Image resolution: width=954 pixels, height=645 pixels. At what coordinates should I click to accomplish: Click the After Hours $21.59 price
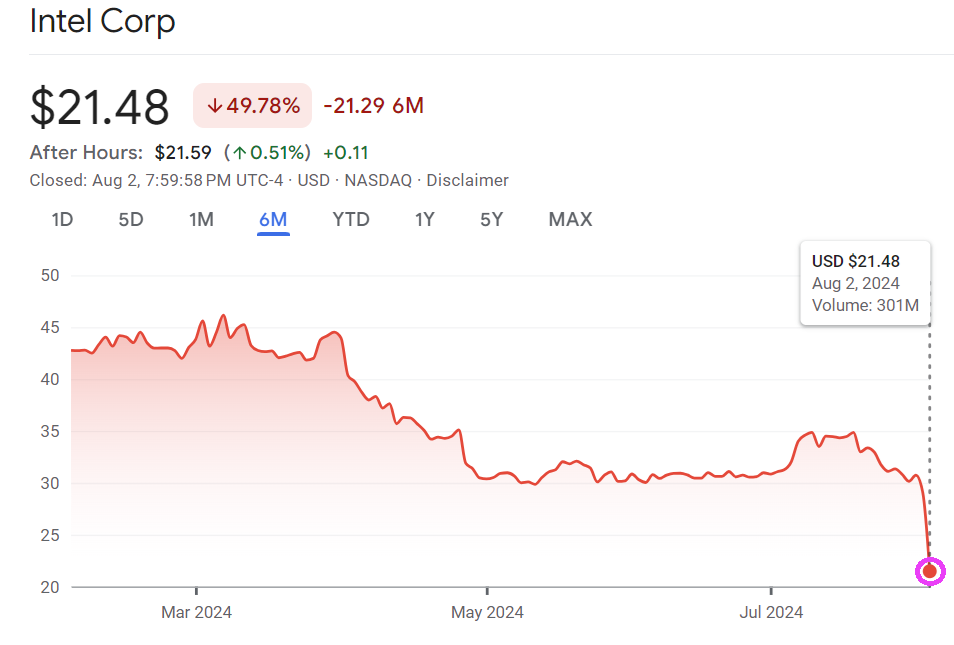tap(183, 153)
